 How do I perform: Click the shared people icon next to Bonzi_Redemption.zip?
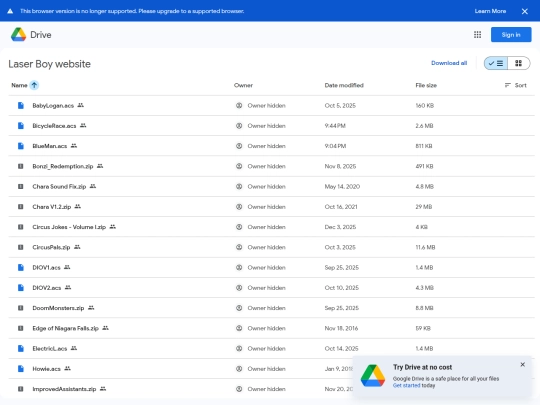[x=100, y=166]
